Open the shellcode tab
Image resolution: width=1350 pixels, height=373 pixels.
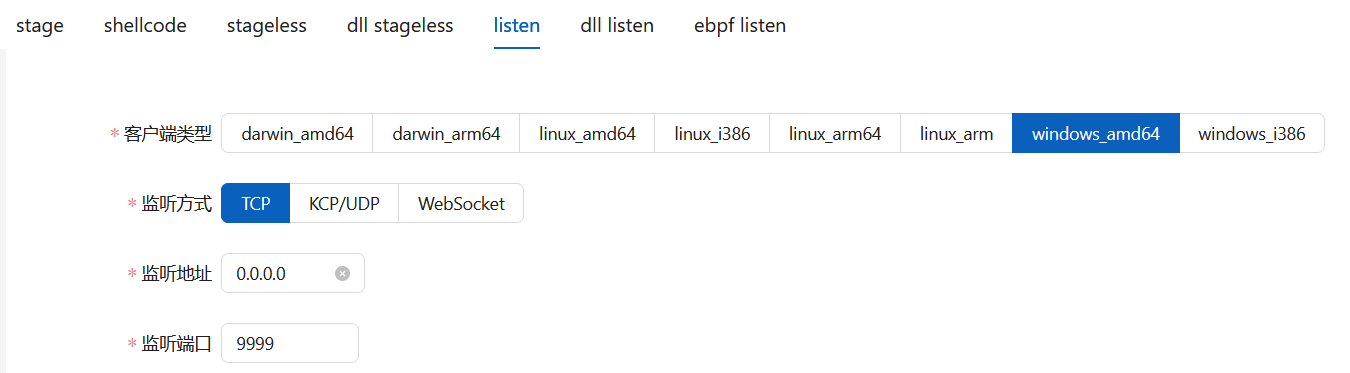145,25
